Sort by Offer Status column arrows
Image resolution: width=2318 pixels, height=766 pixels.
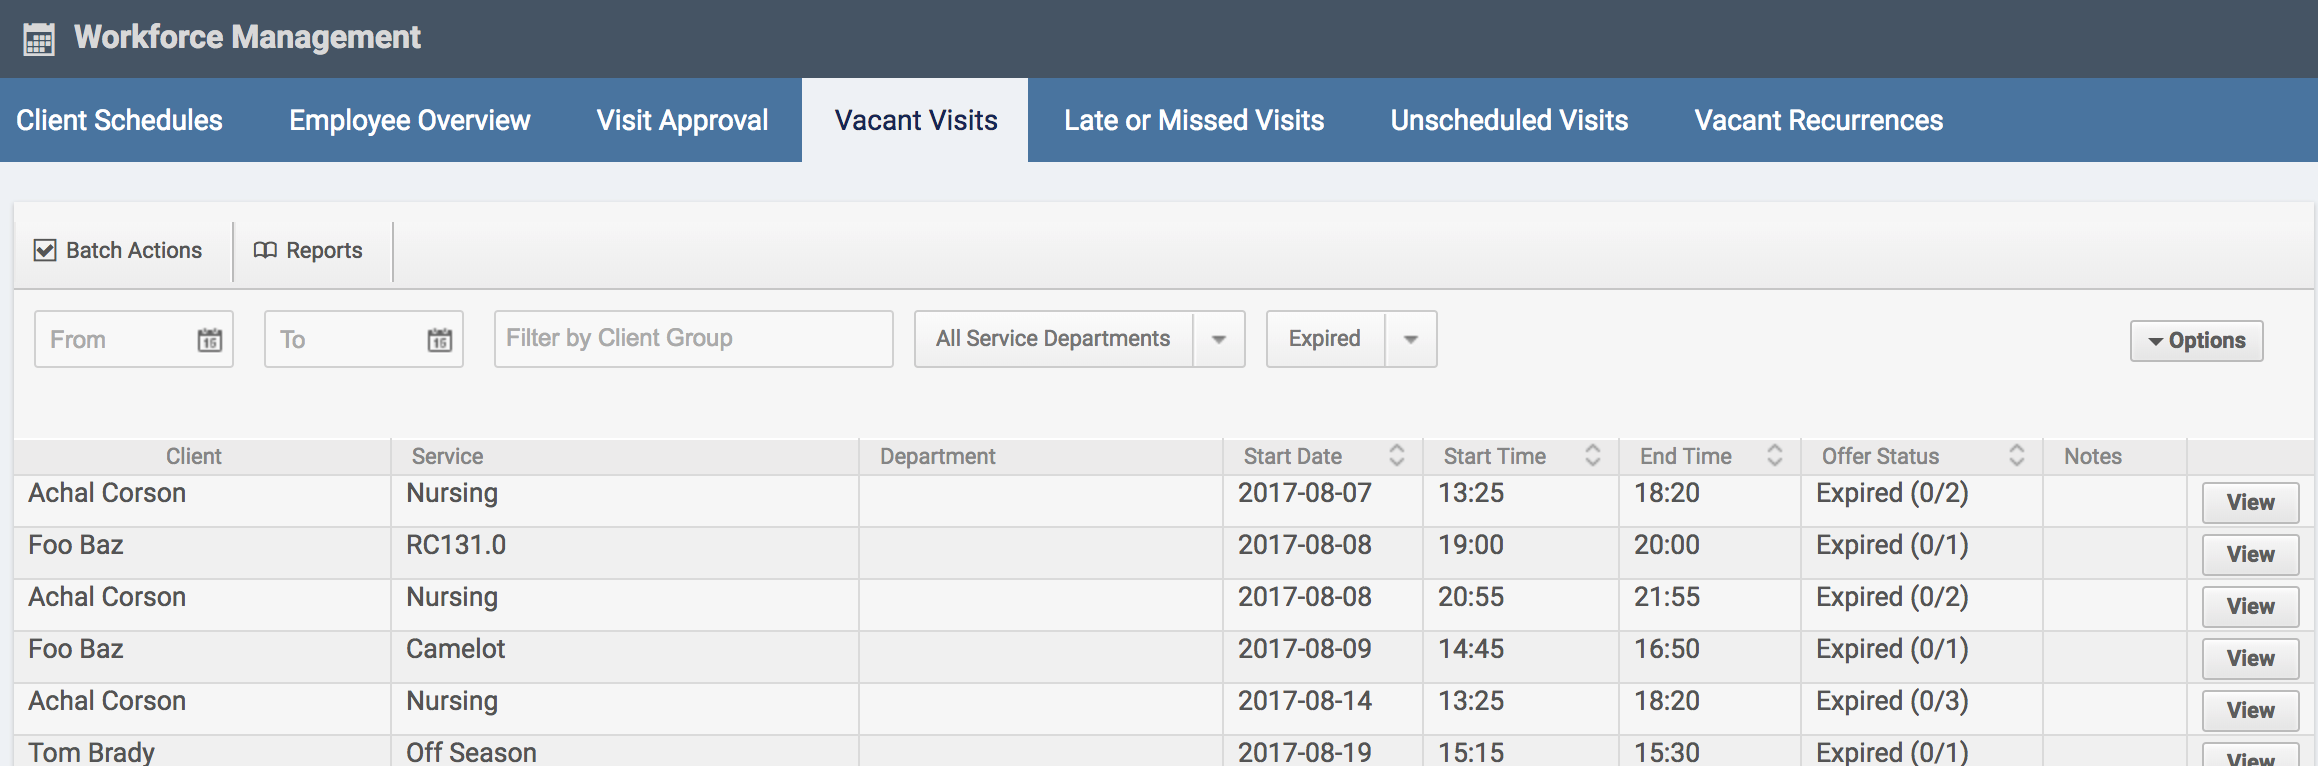coord(2017,456)
